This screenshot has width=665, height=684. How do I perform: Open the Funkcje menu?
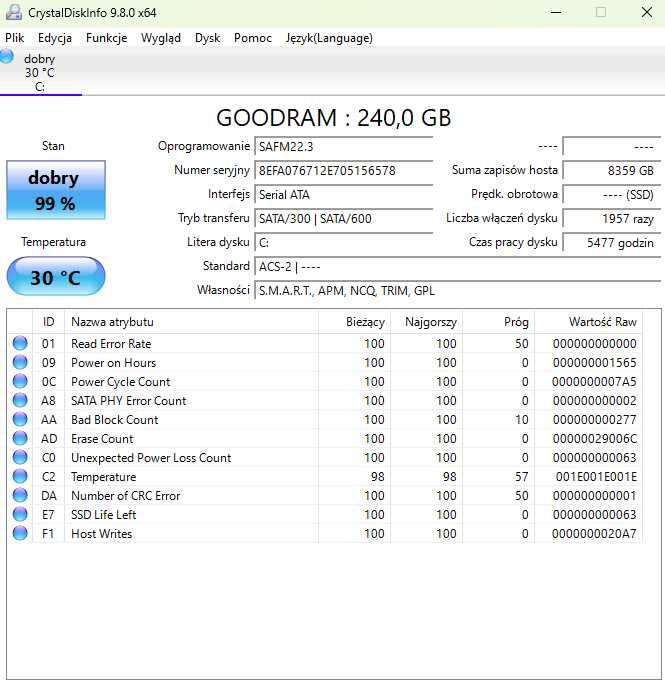coord(106,38)
